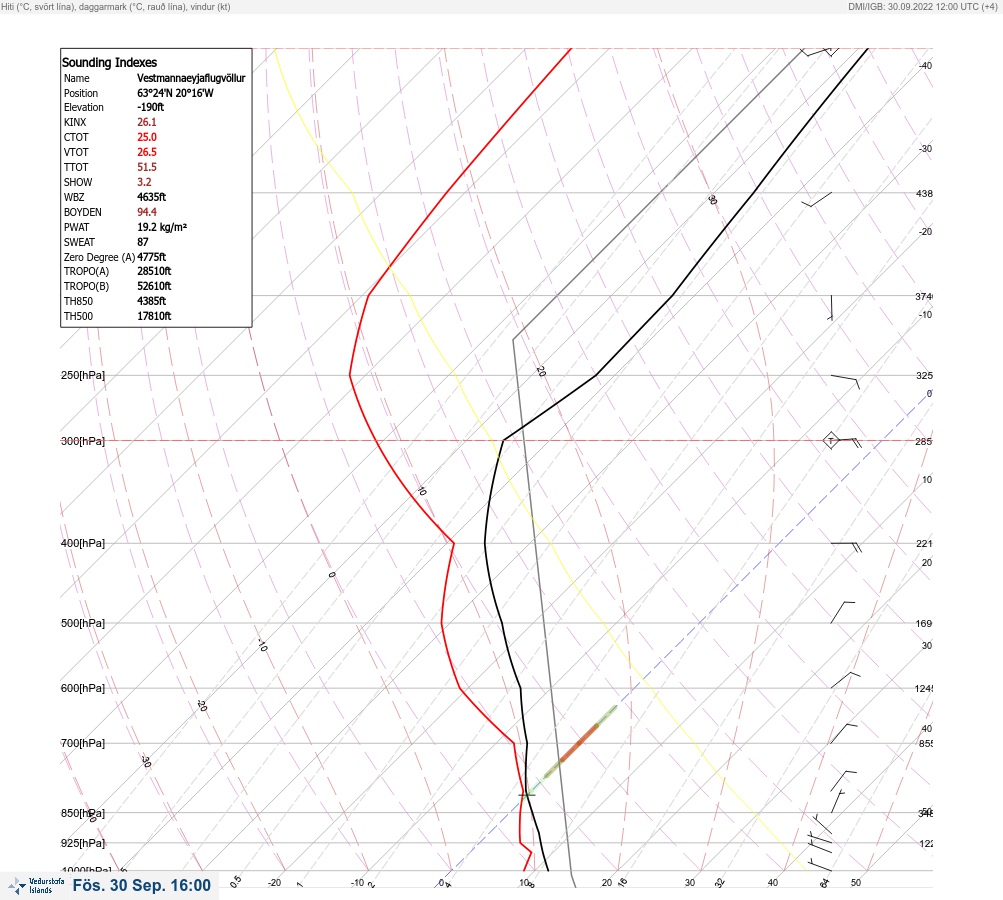Viewport: 1003px width, 900px height.
Task: Click the PWAT value 19.2 kg/m²
Action: [162, 227]
